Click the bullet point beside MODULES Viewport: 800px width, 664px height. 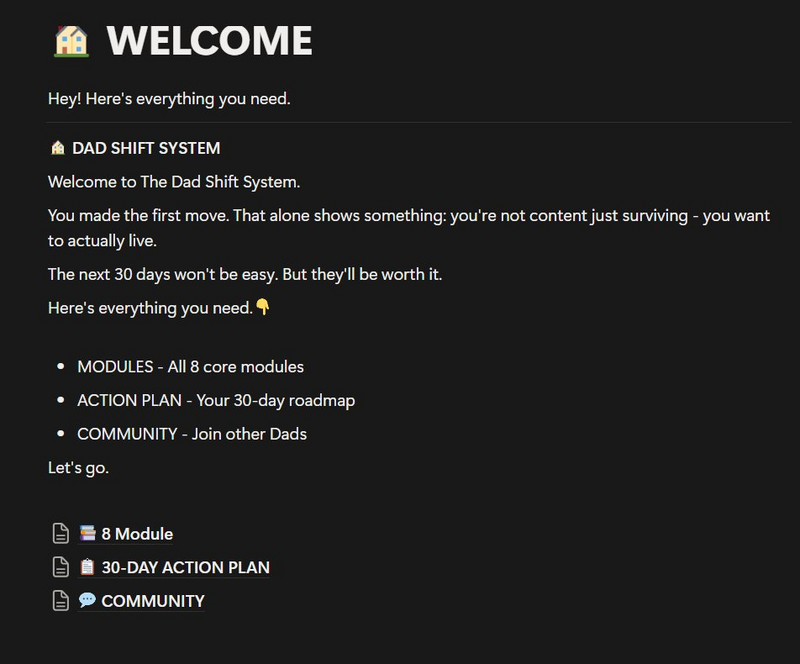(60, 366)
